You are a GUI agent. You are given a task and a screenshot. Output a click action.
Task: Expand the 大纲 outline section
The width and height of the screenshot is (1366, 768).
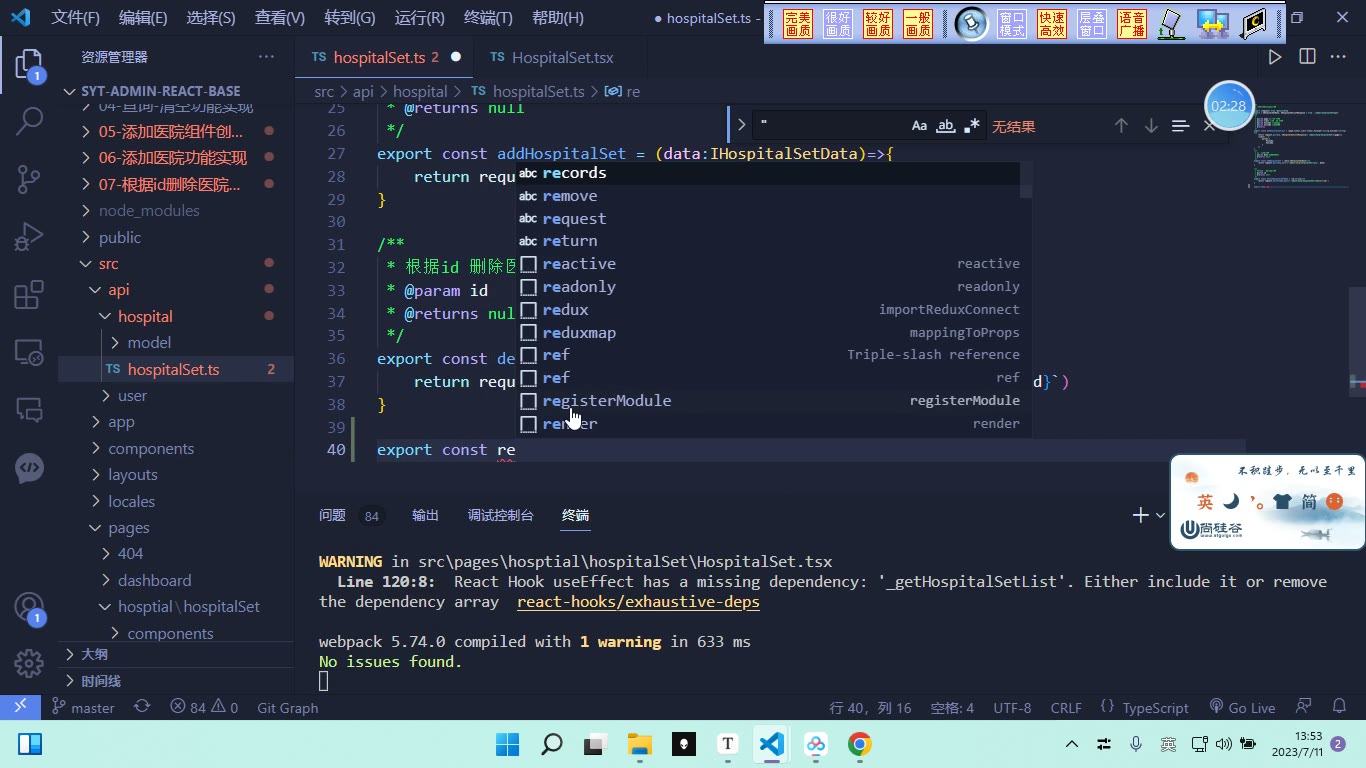94,654
